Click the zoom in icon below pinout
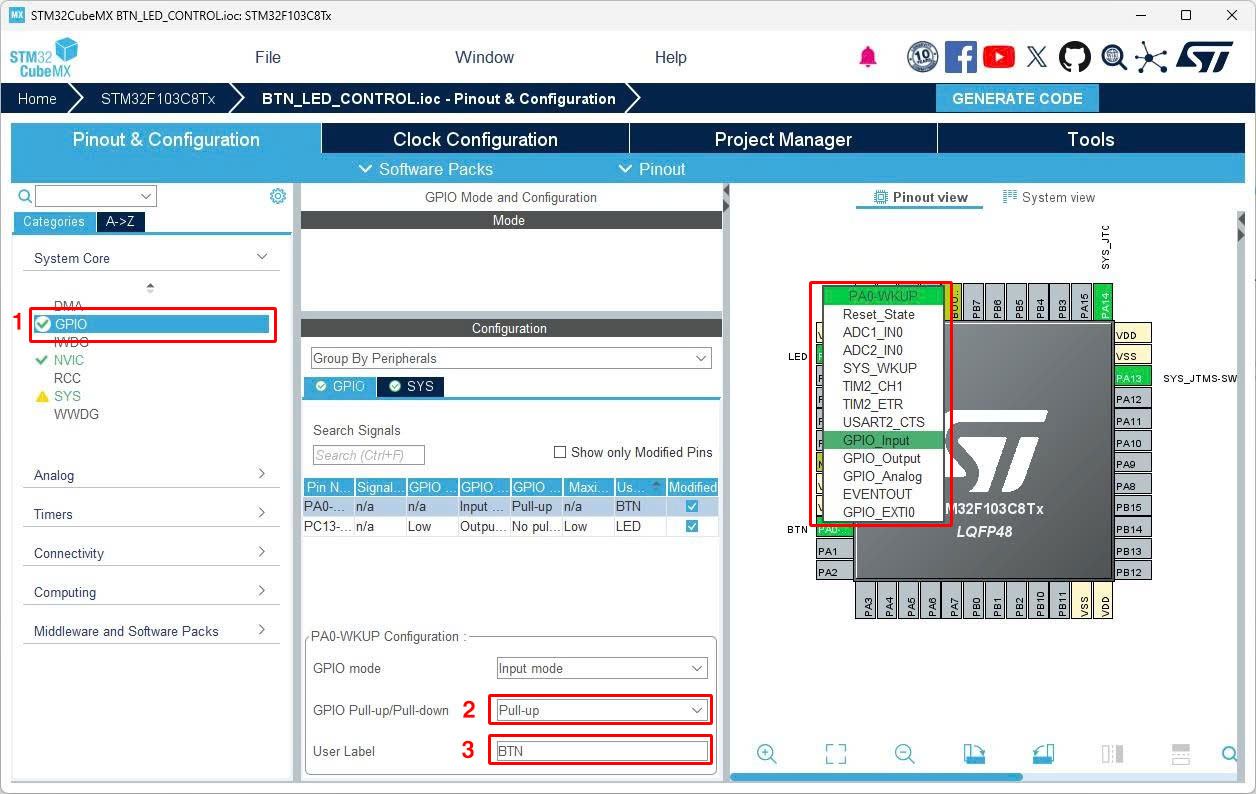The image size is (1256, 794). click(767, 754)
